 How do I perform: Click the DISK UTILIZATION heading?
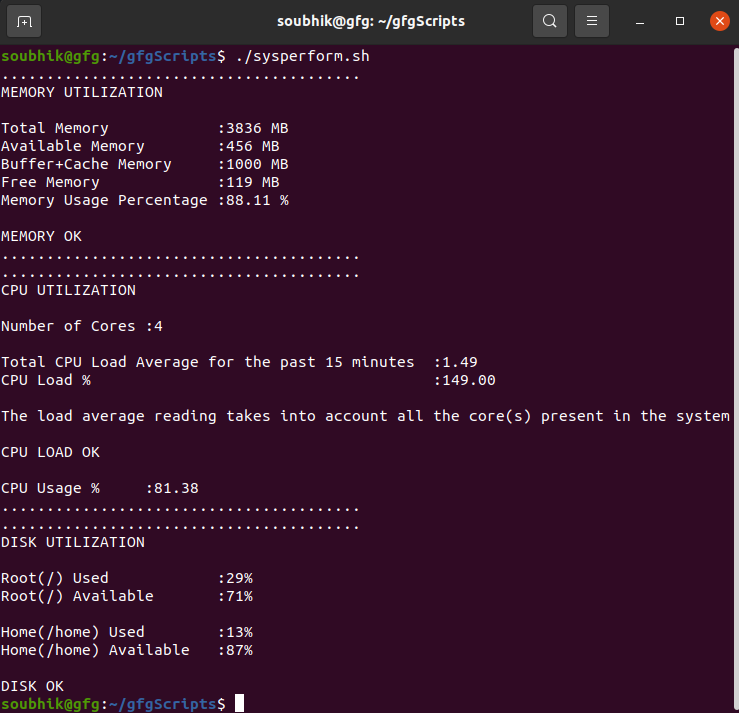click(x=73, y=542)
